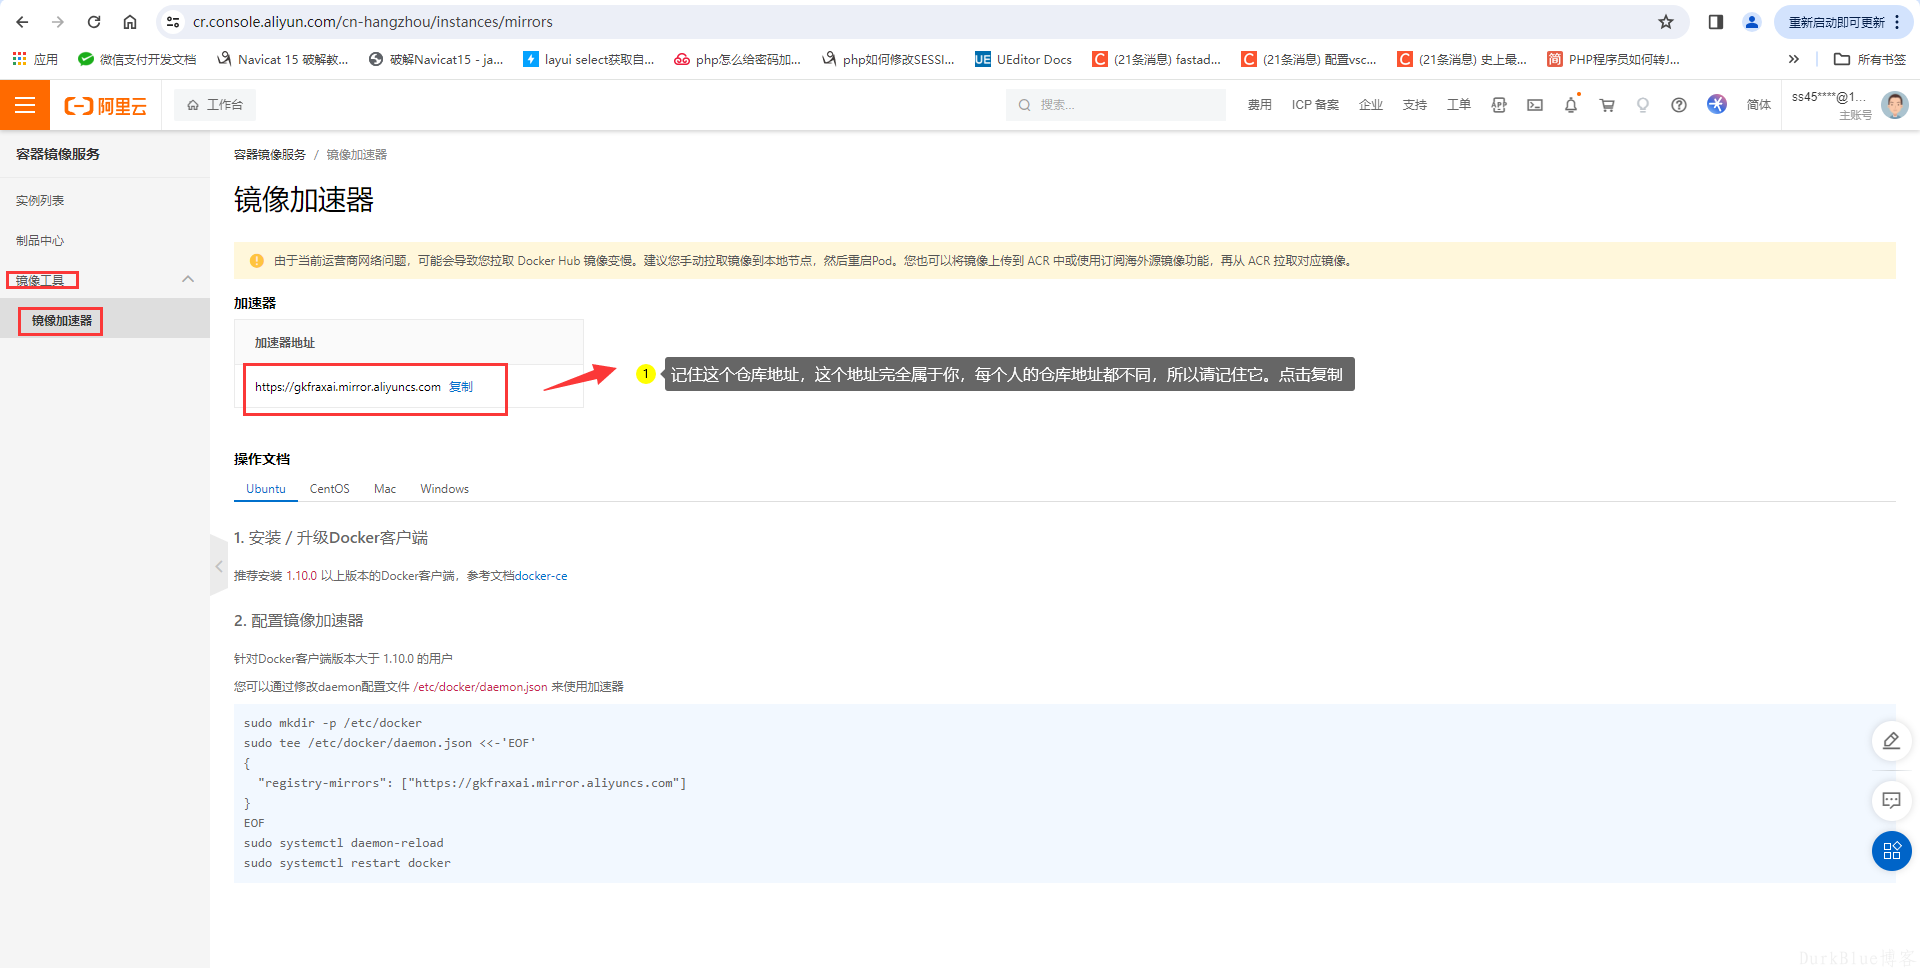Viewport: 1920px width, 968px height.
Task: Open 实例列表 in the sidebar
Action: (40, 201)
